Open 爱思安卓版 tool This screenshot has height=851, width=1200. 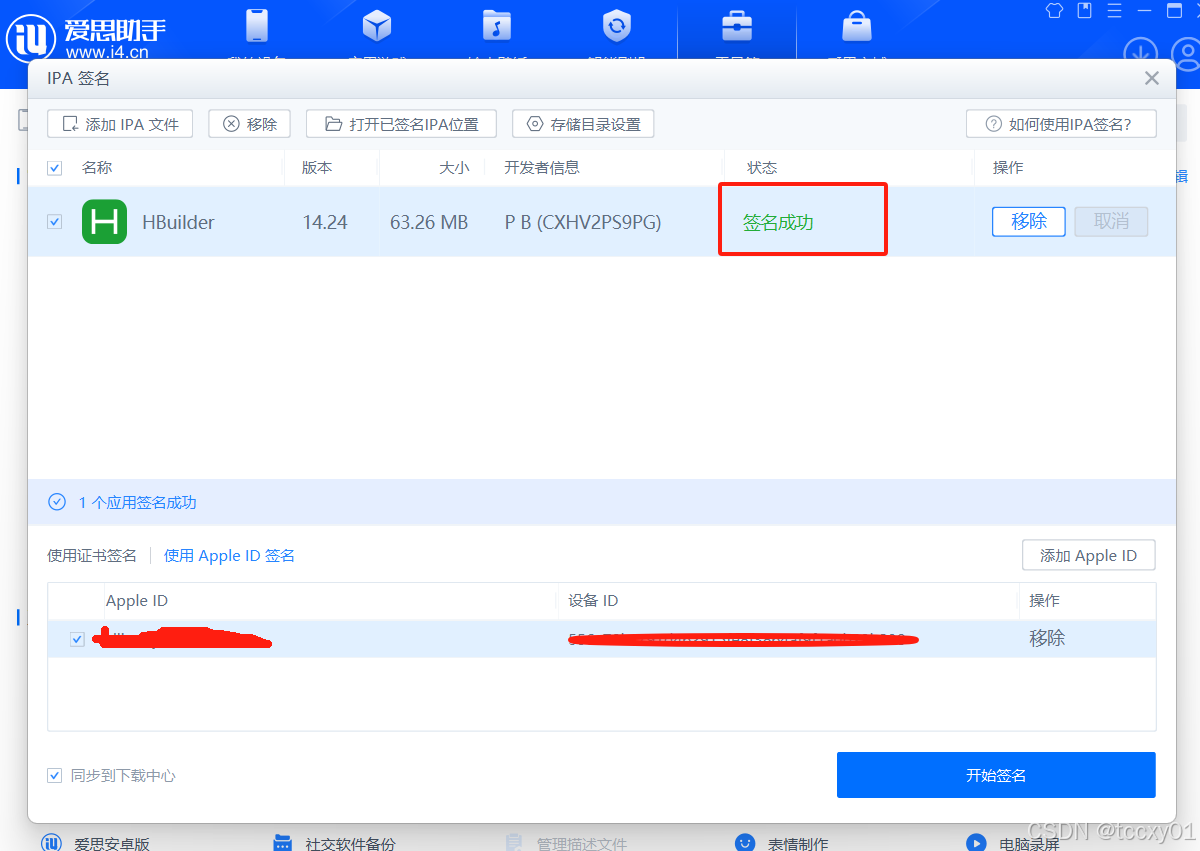96,843
